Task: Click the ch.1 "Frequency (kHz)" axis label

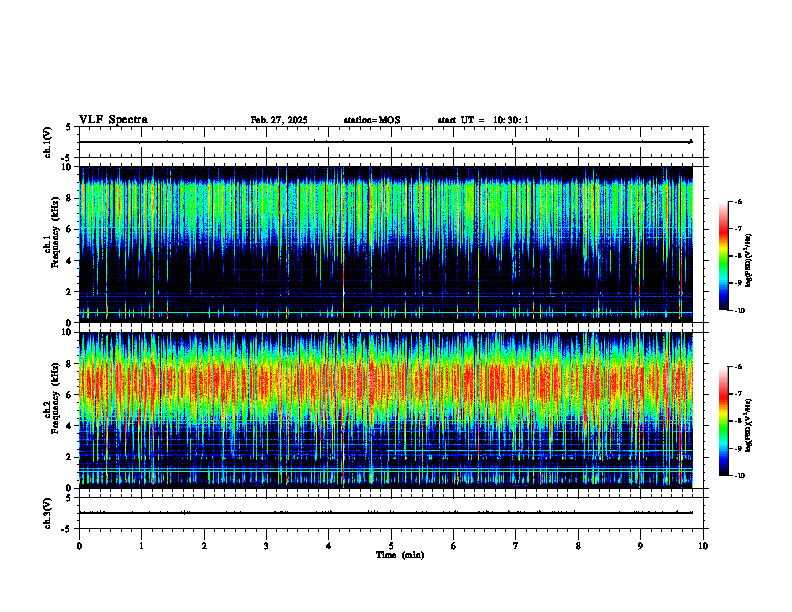Action: pos(55,232)
